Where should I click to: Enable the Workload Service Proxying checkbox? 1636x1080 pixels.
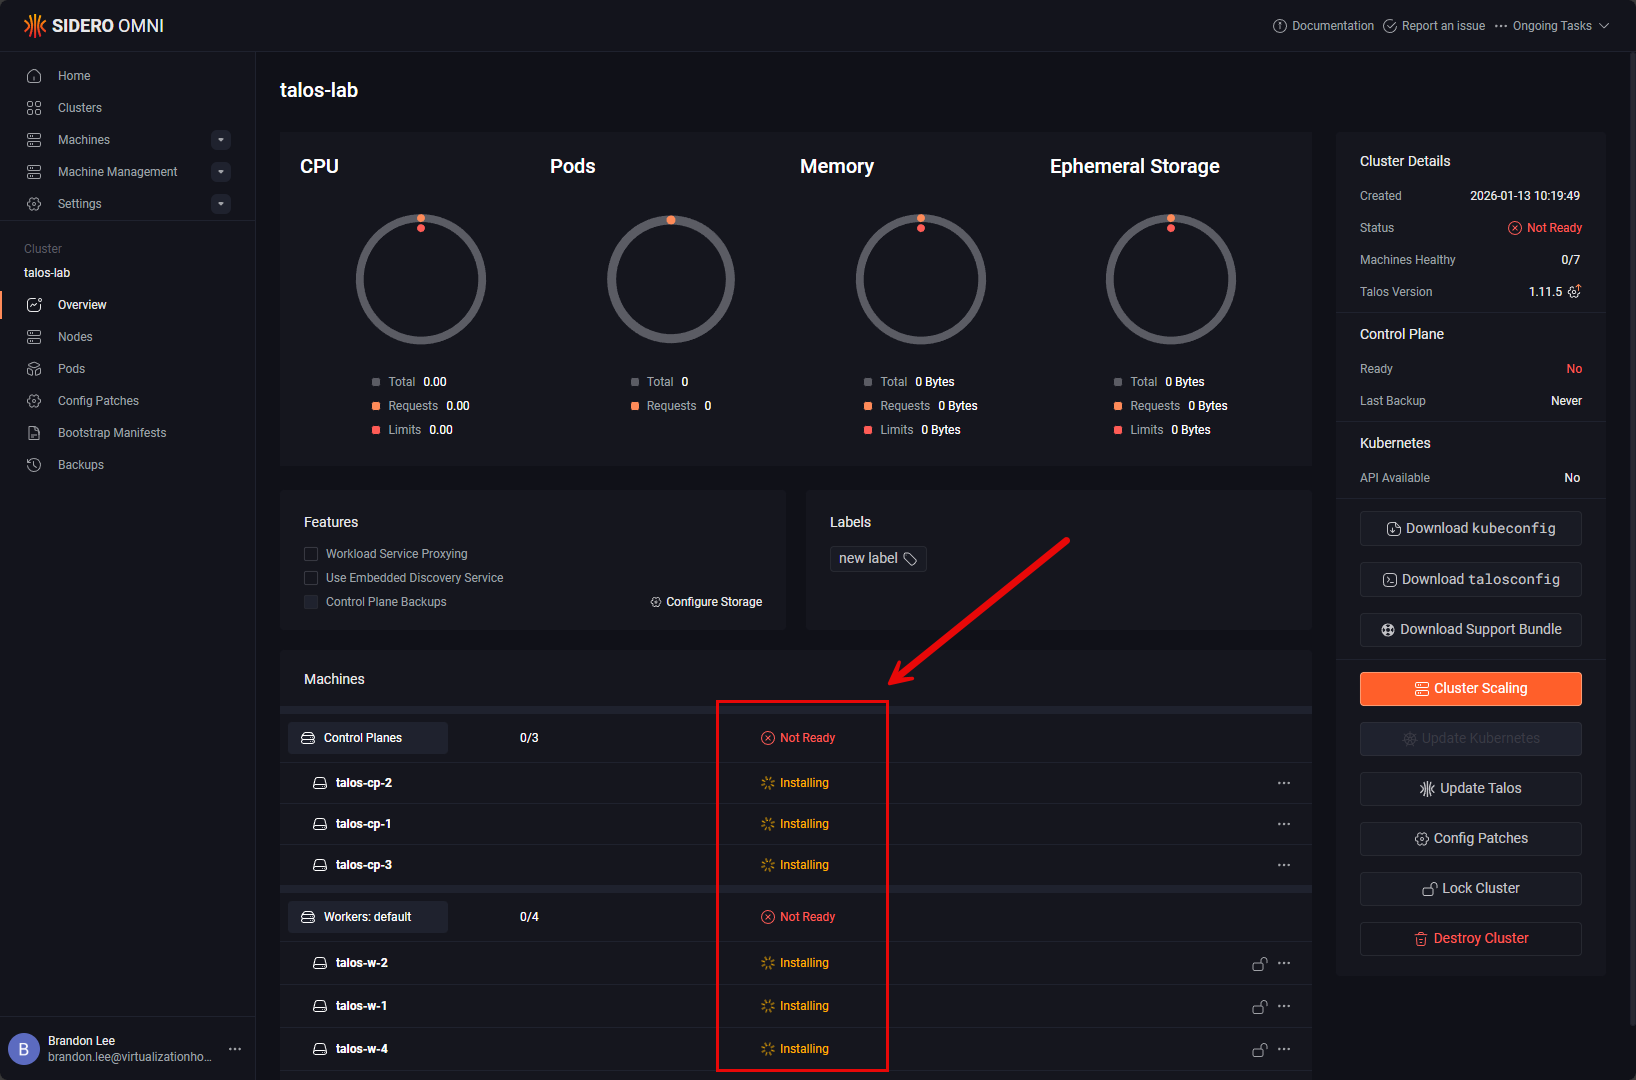311,554
